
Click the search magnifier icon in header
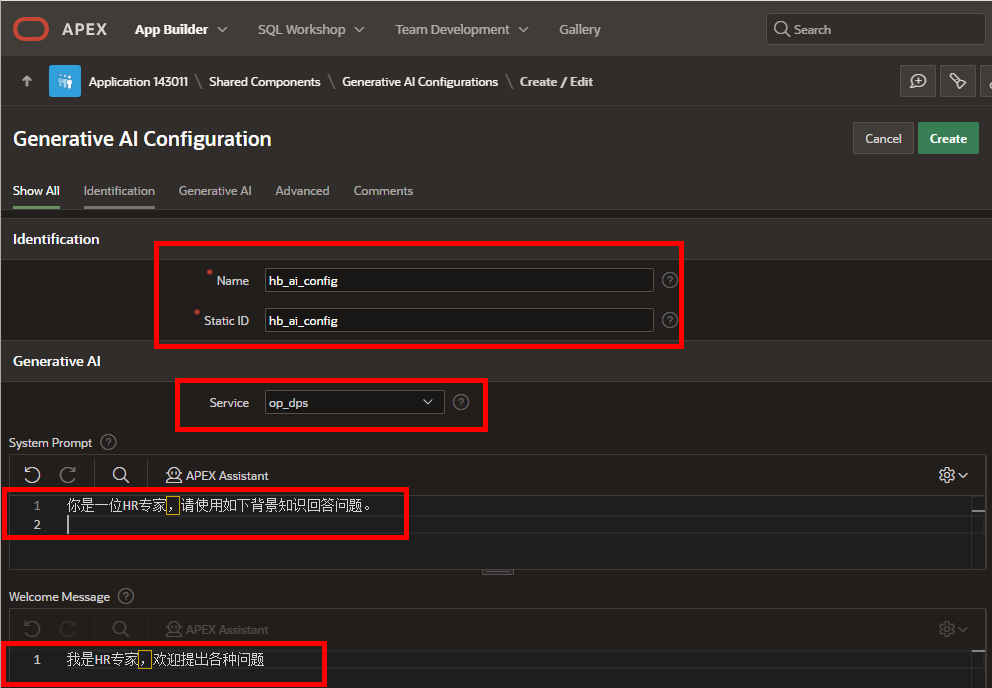782,29
